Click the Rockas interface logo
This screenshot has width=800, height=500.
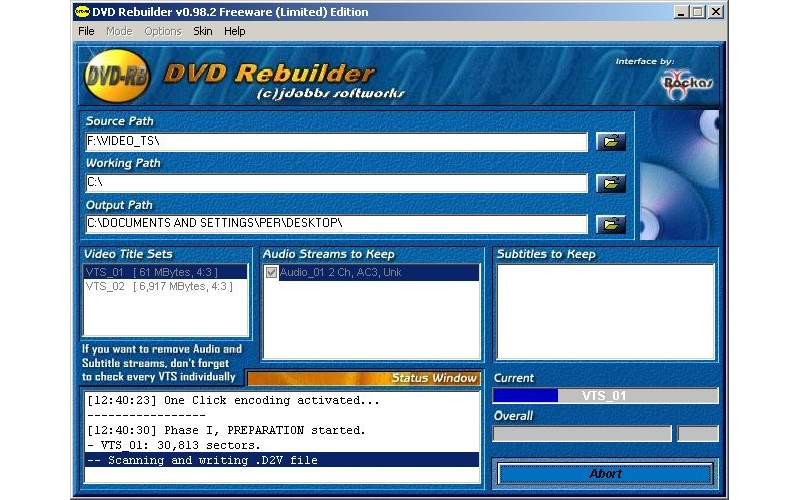pos(686,83)
